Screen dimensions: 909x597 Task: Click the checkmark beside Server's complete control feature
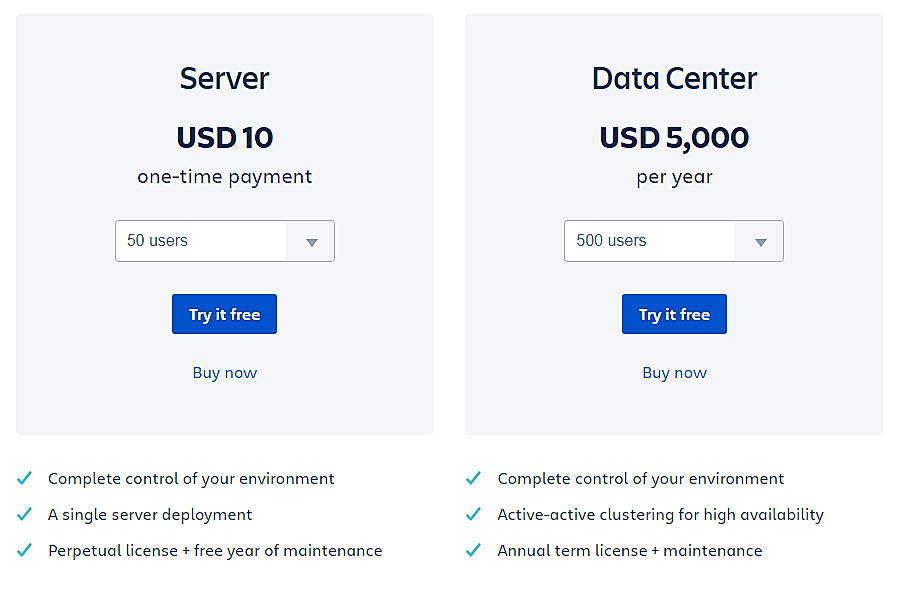[x=25, y=478]
